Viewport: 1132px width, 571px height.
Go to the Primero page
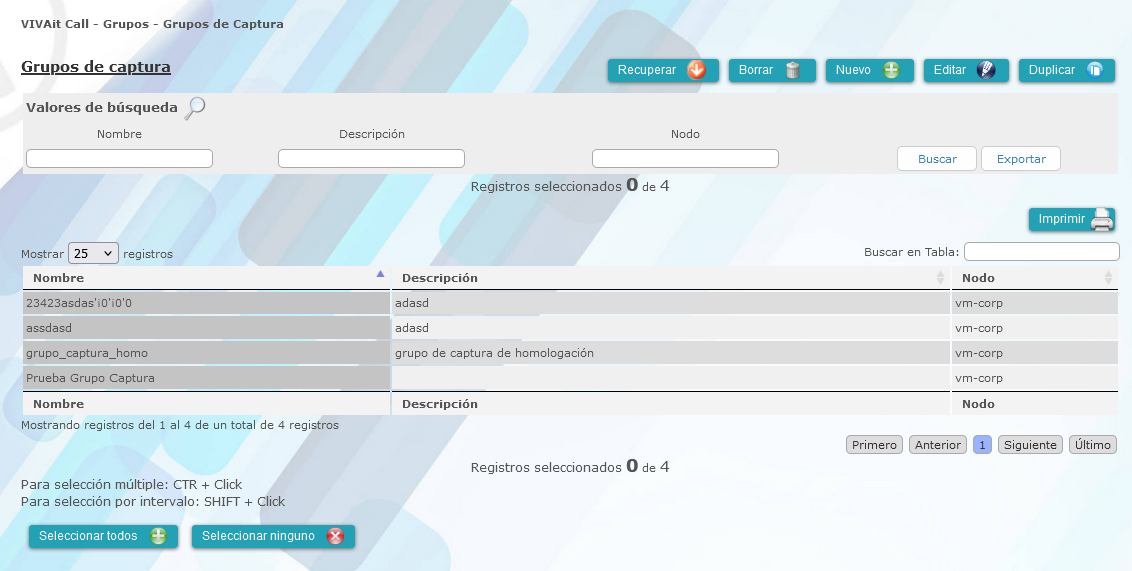874,445
